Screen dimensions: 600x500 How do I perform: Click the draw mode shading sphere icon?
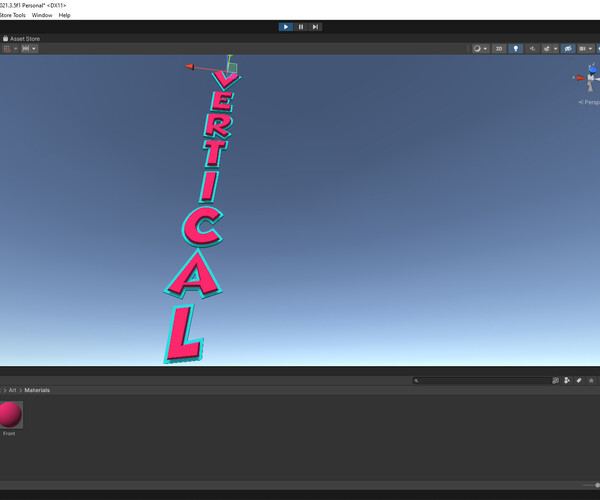point(477,49)
